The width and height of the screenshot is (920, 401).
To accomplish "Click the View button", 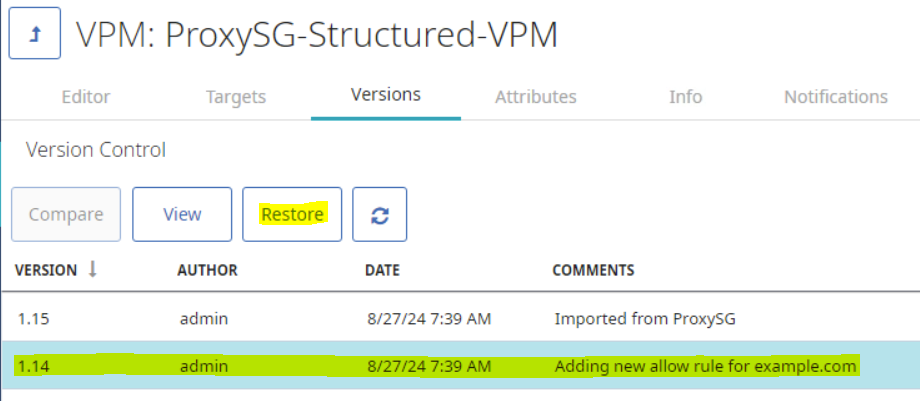I will [182, 215].
